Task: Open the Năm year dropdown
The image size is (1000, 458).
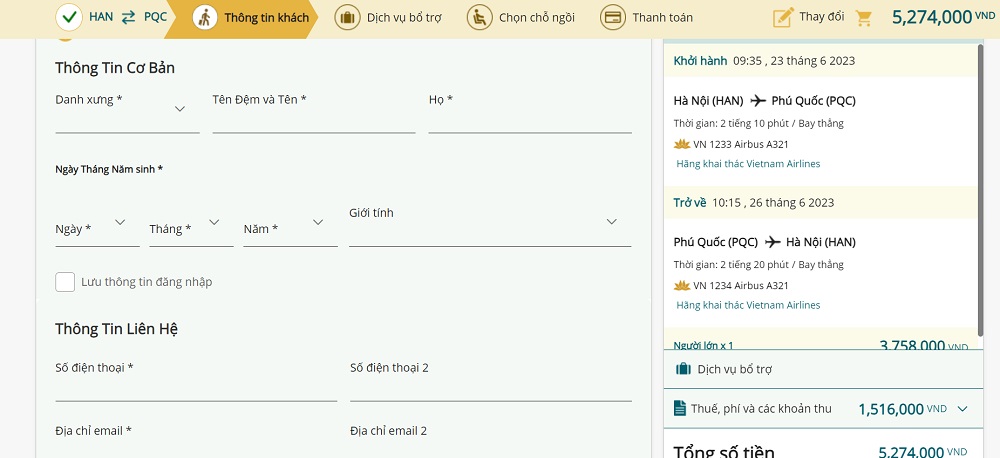Action: 290,228
